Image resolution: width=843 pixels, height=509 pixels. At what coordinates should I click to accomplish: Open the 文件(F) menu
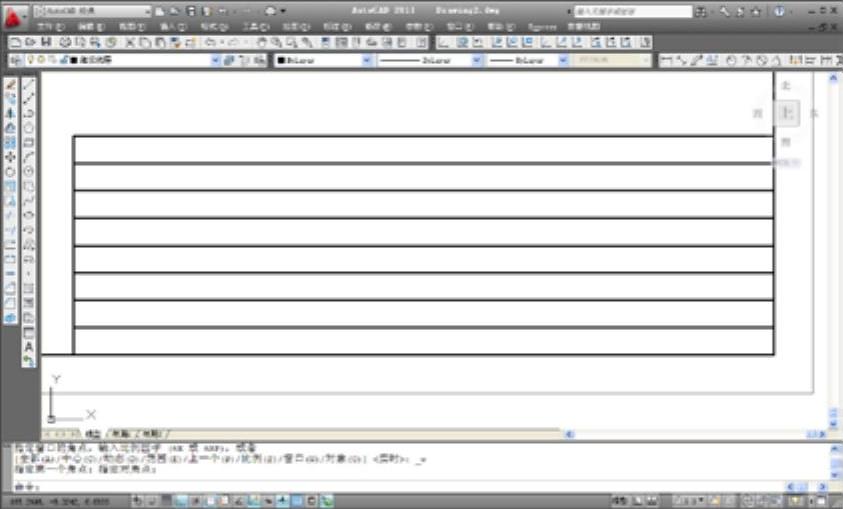pyautogui.click(x=51, y=26)
